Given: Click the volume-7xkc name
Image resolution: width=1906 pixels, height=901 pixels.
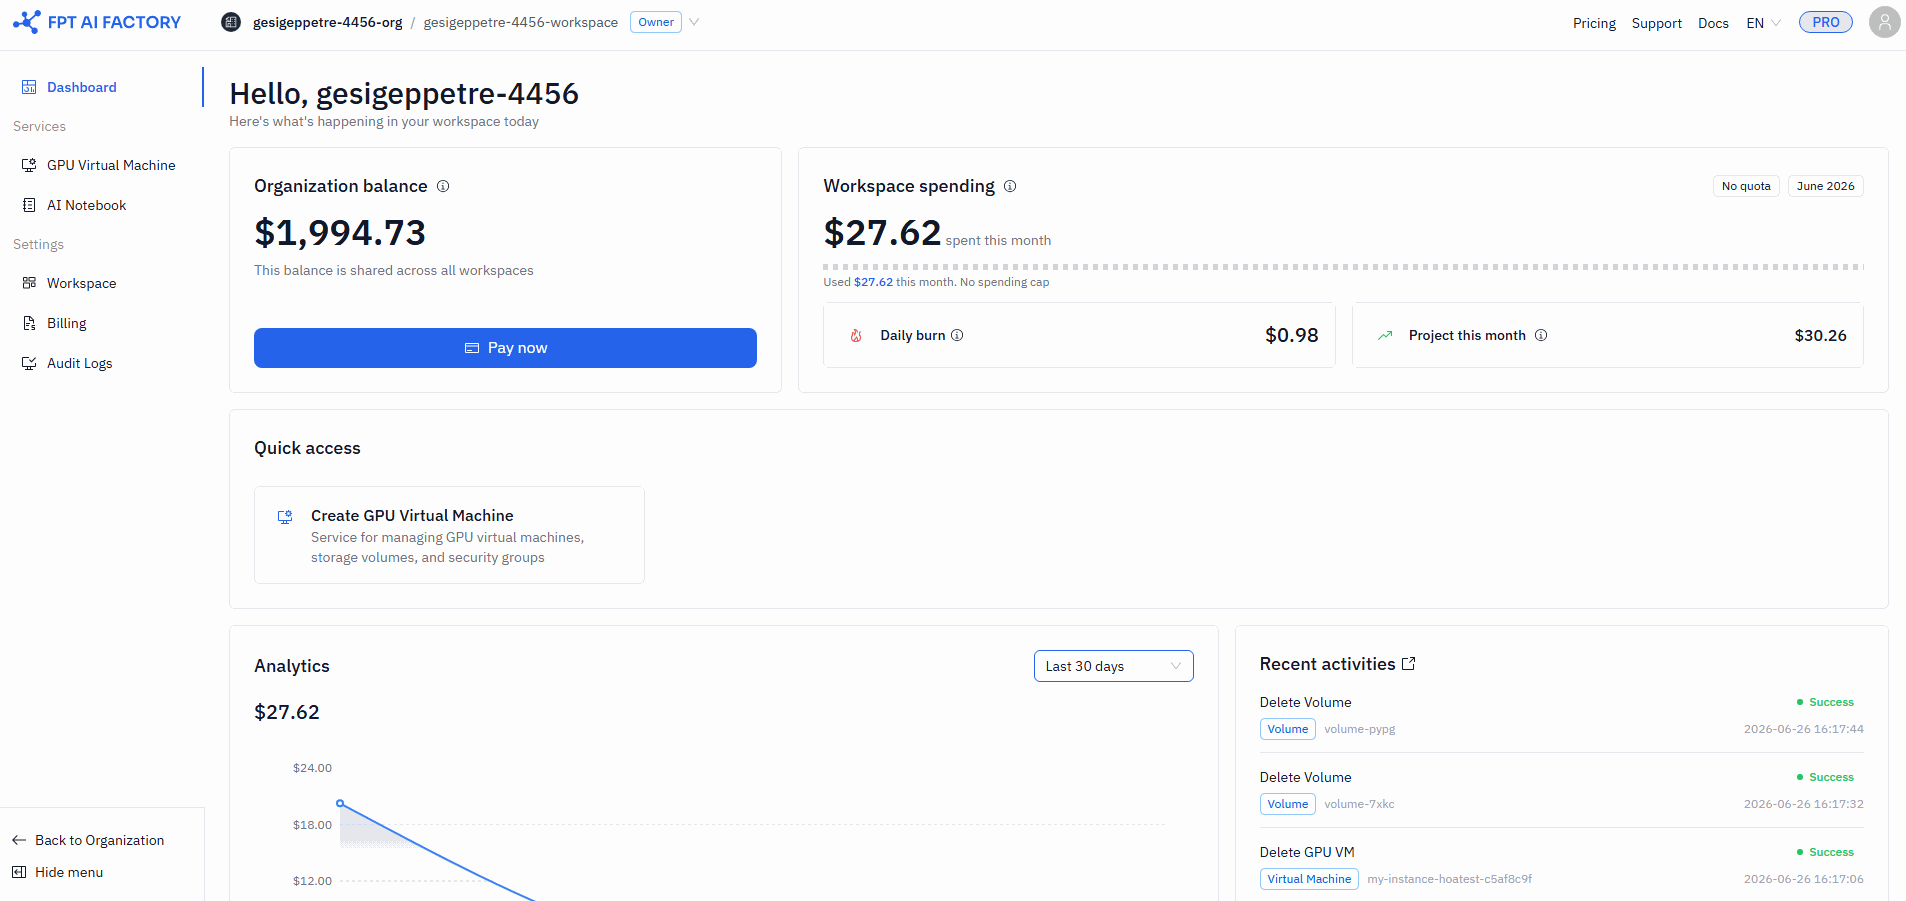Looking at the screenshot, I should click(1359, 804).
